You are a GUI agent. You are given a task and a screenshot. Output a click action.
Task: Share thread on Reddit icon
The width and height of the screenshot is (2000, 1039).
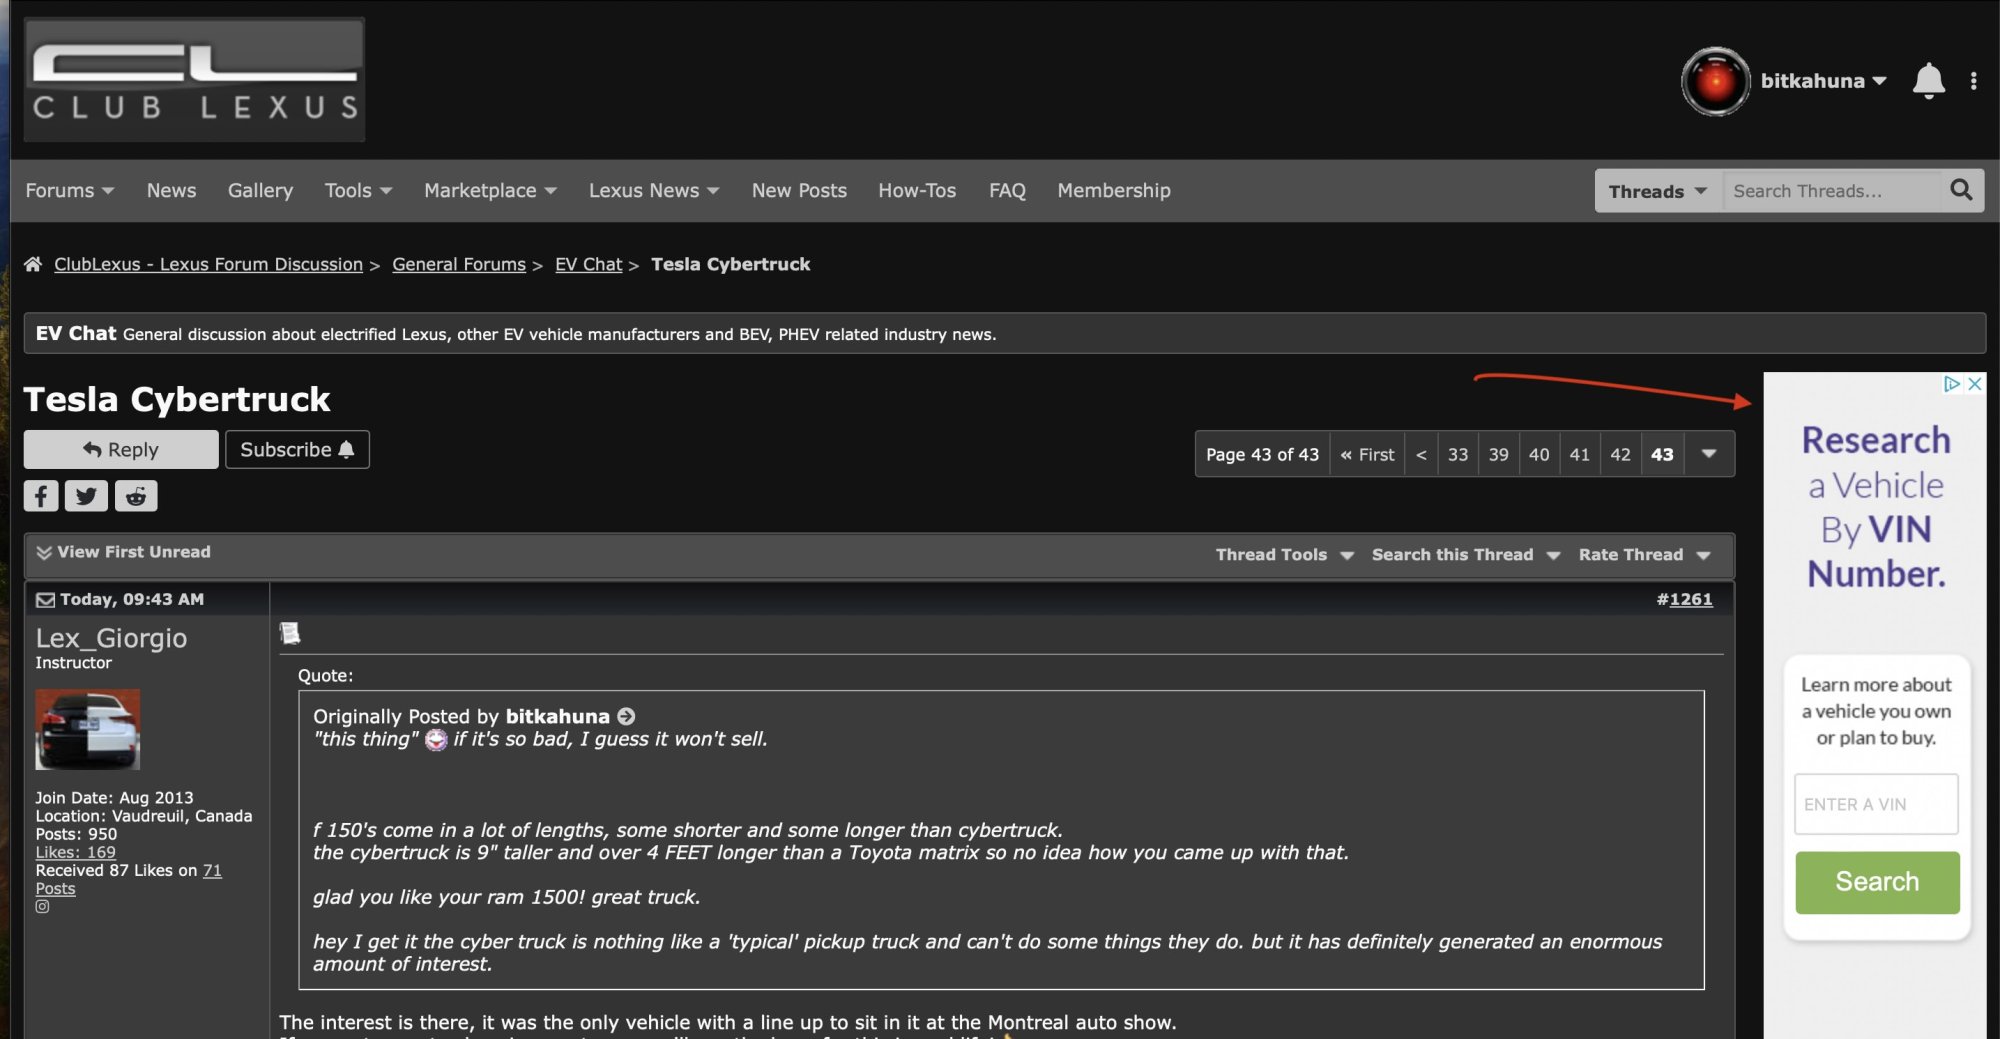(136, 496)
